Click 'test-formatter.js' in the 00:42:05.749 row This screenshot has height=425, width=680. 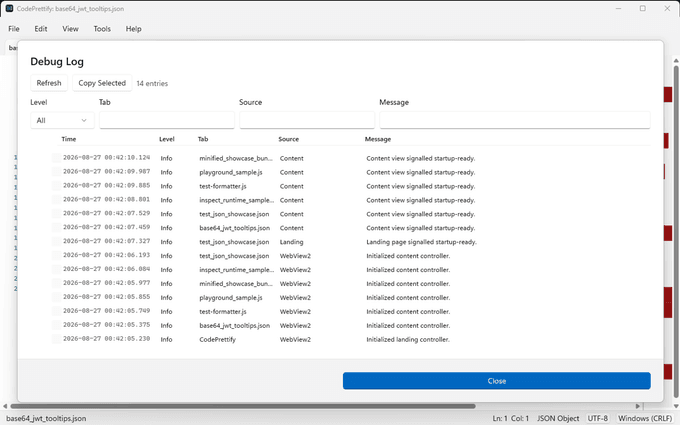pyautogui.click(x=223, y=311)
